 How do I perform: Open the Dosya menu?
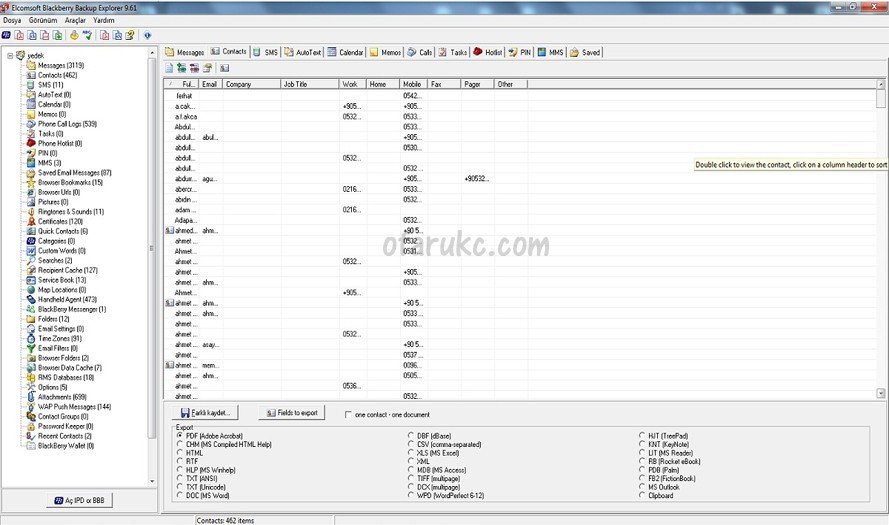click(x=12, y=20)
